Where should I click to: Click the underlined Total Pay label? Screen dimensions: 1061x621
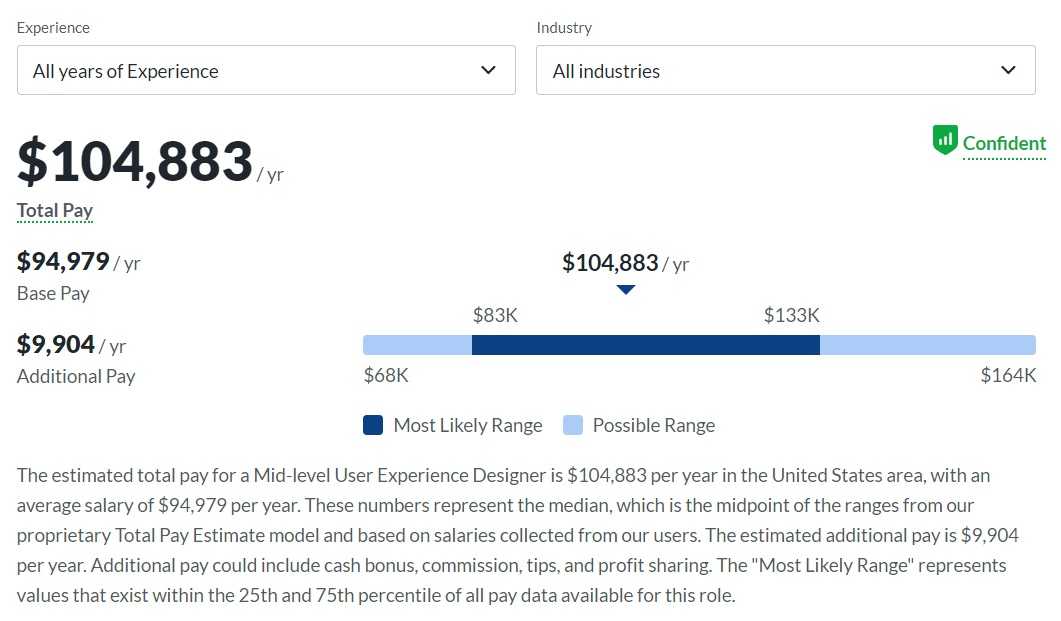pos(55,211)
